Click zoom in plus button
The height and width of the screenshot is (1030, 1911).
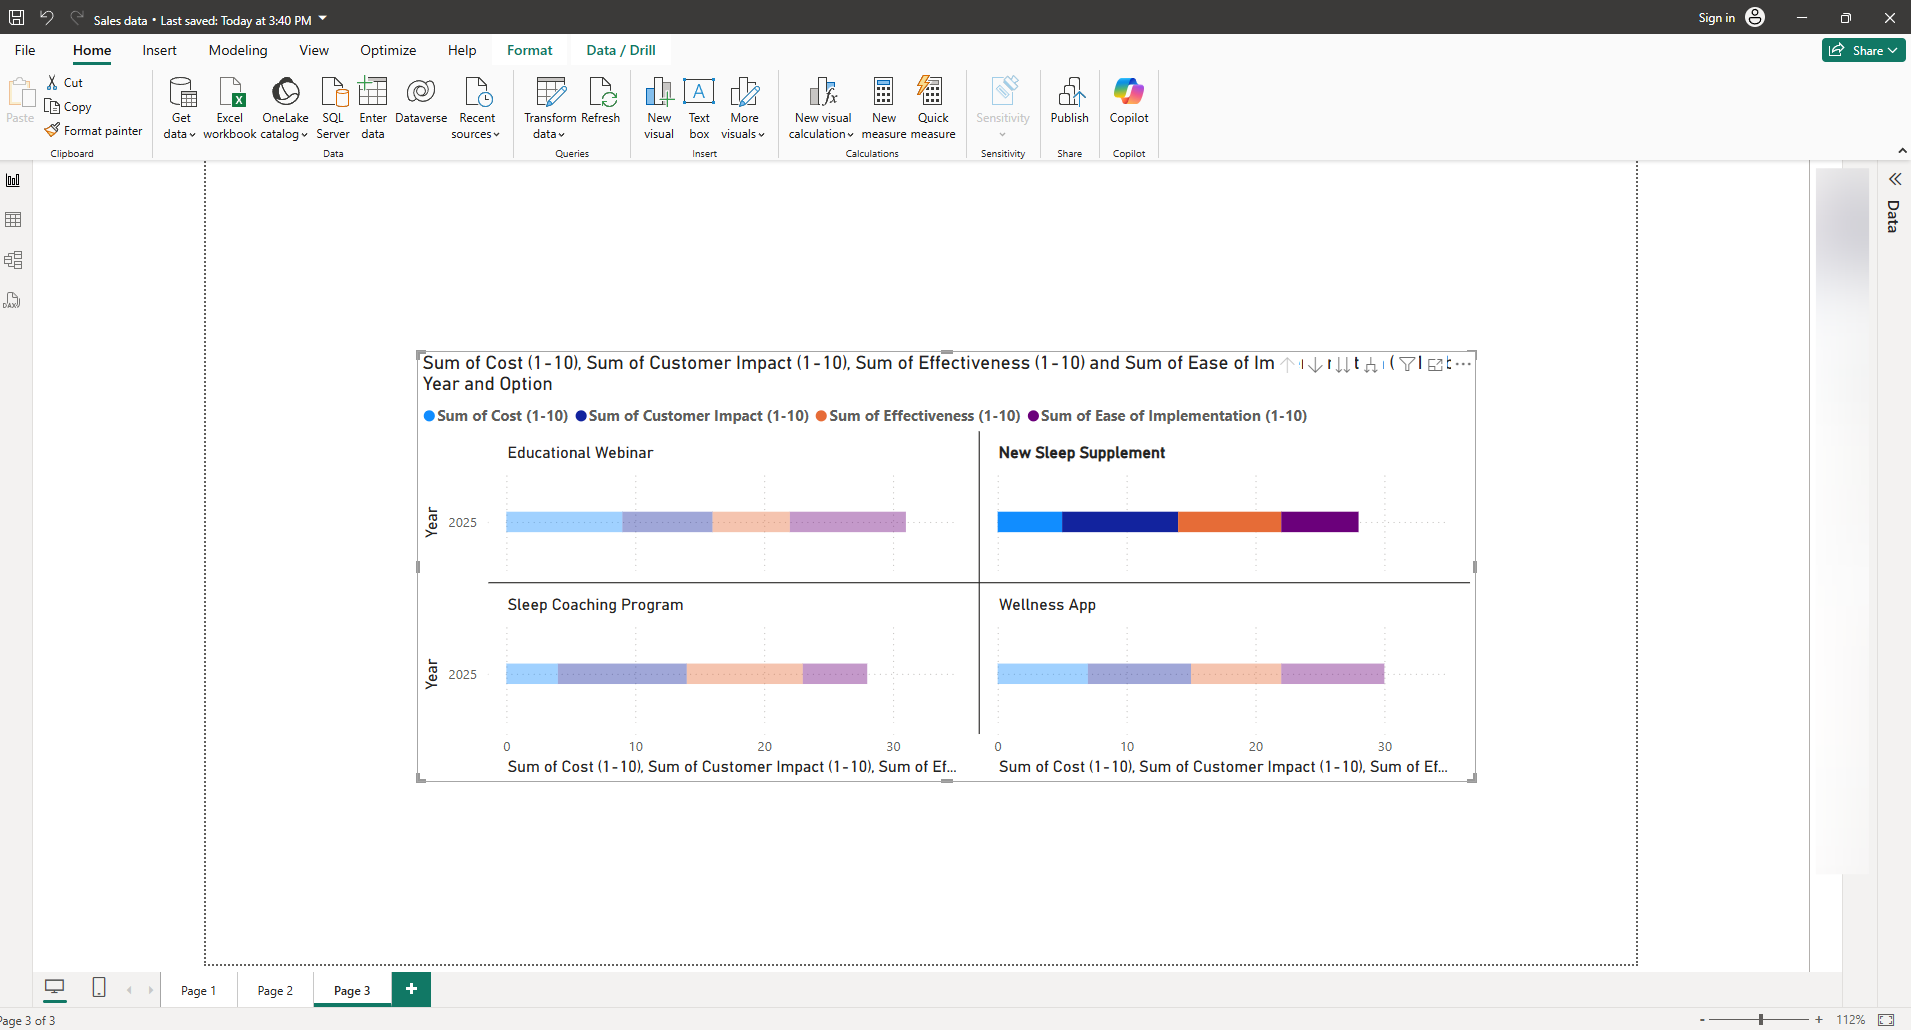click(1819, 1019)
